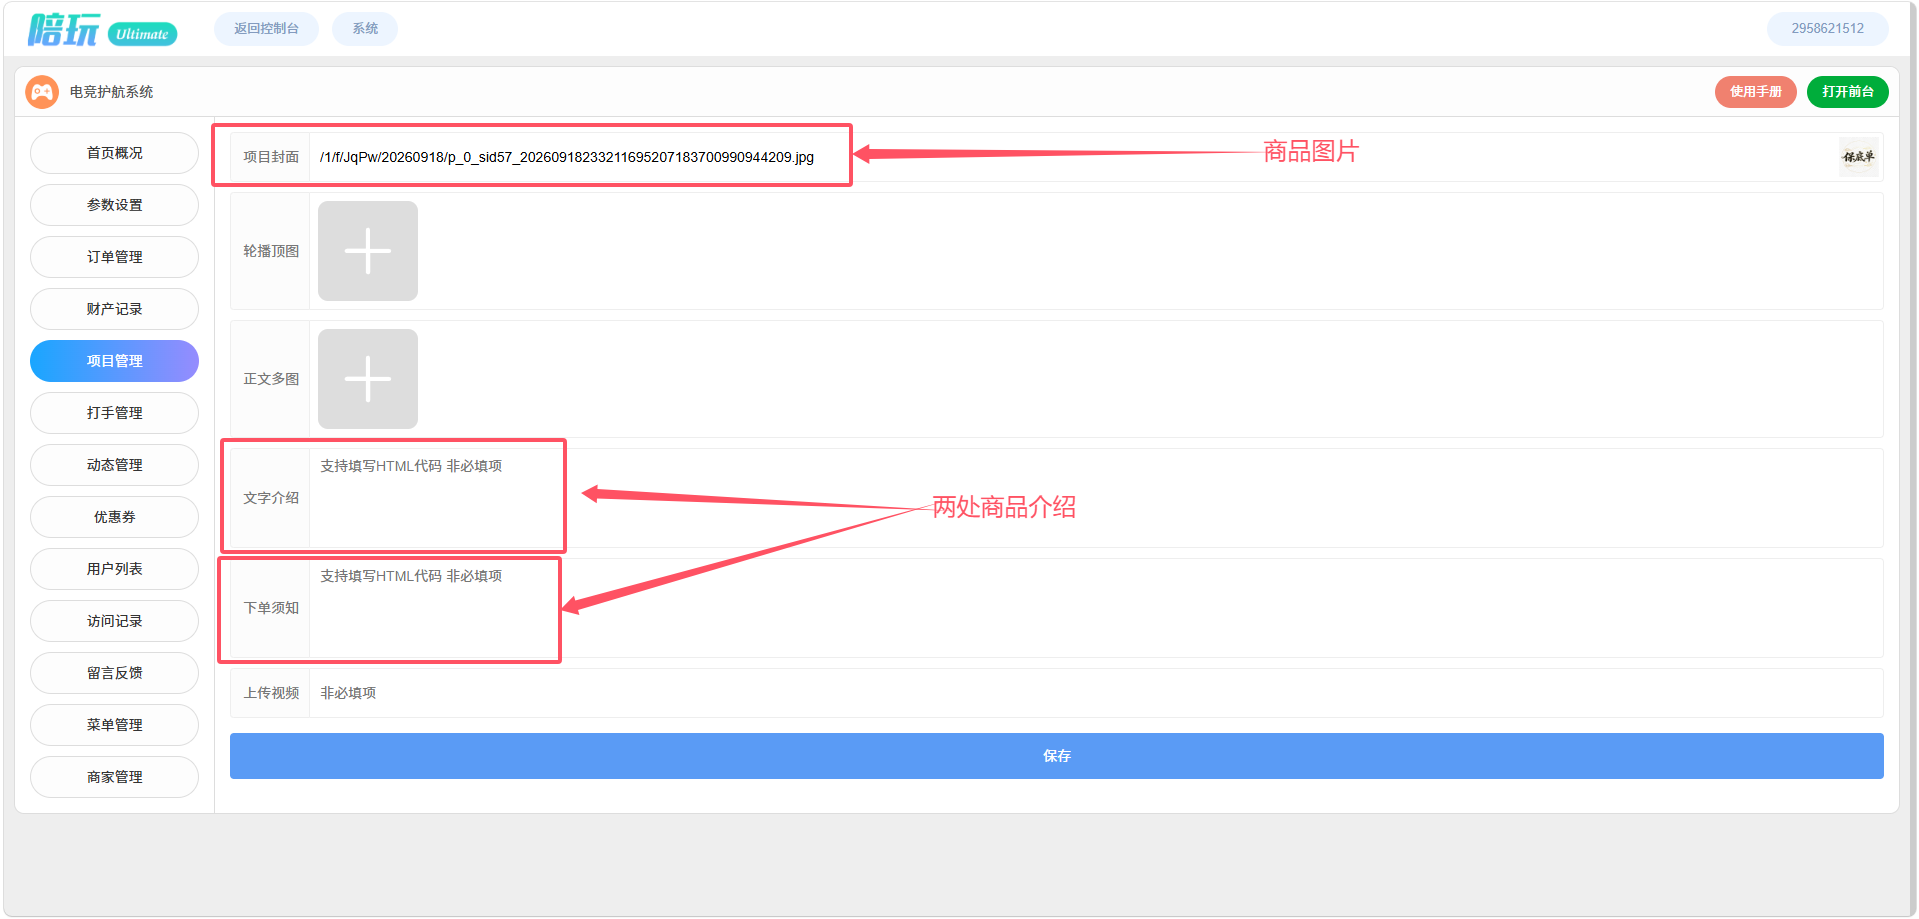The image size is (1919, 919).
Task: Open the 使用手册 manual
Action: [x=1755, y=92]
